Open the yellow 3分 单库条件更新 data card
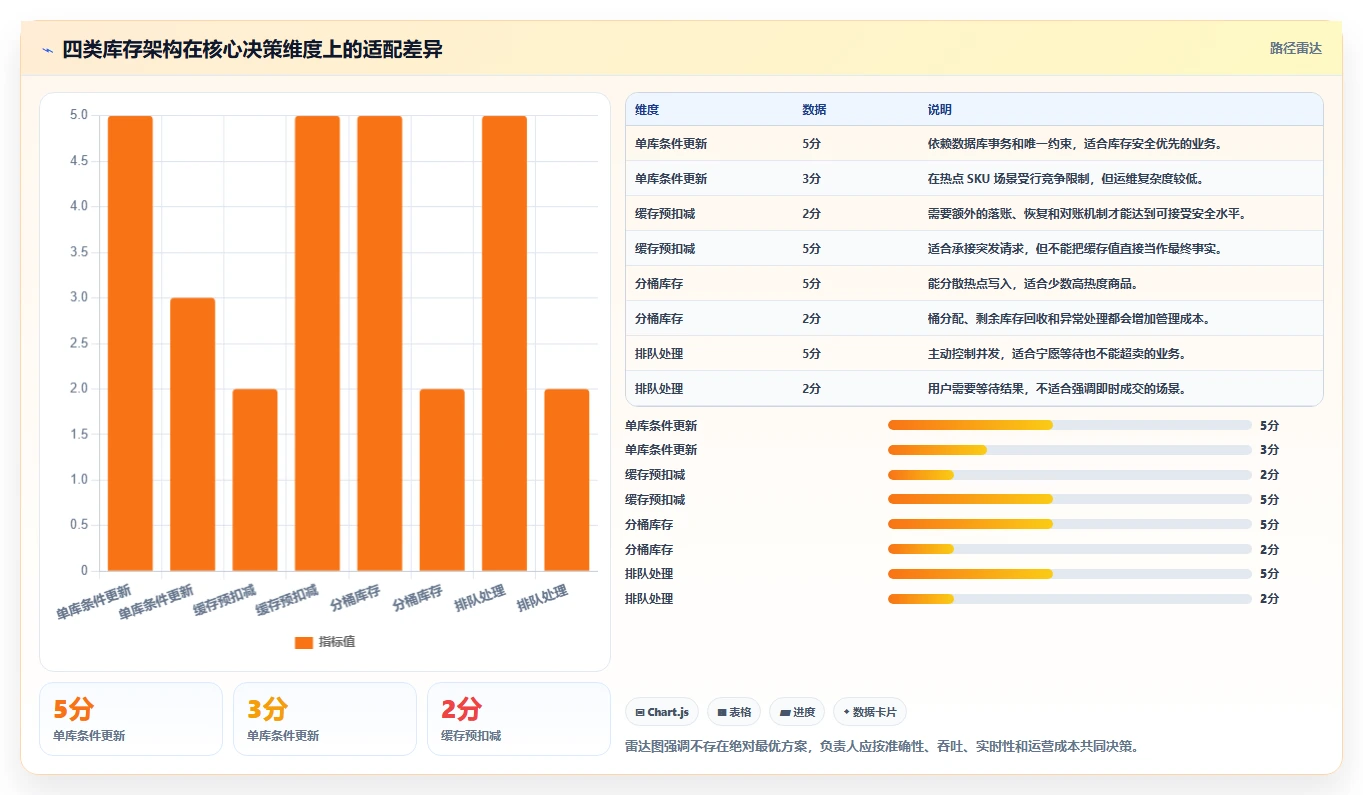 pyautogui.click(x=325, y=719)
